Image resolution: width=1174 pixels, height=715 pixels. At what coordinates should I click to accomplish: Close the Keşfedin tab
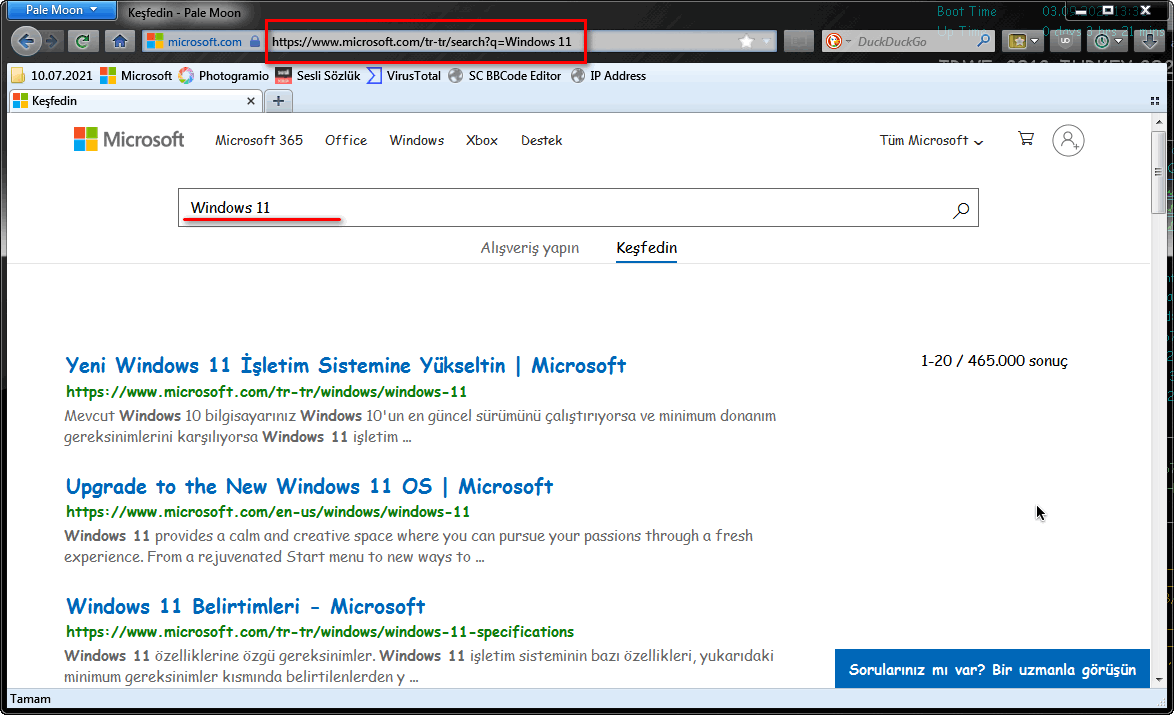click(x=251, y=100)
